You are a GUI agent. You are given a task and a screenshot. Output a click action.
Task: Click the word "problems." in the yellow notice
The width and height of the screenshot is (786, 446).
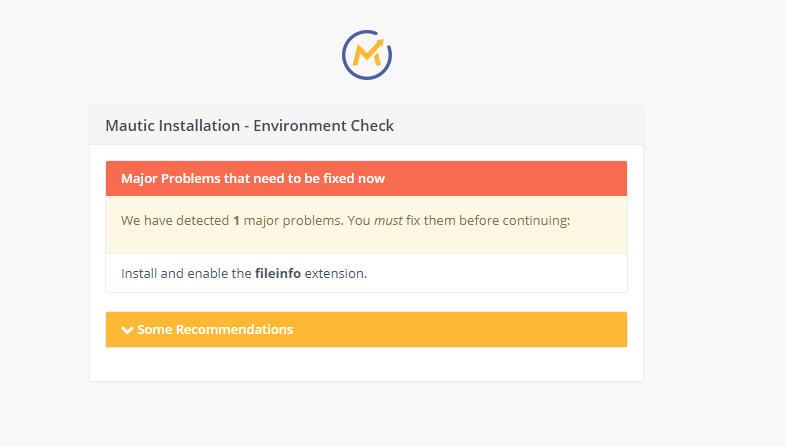[316, 220]
